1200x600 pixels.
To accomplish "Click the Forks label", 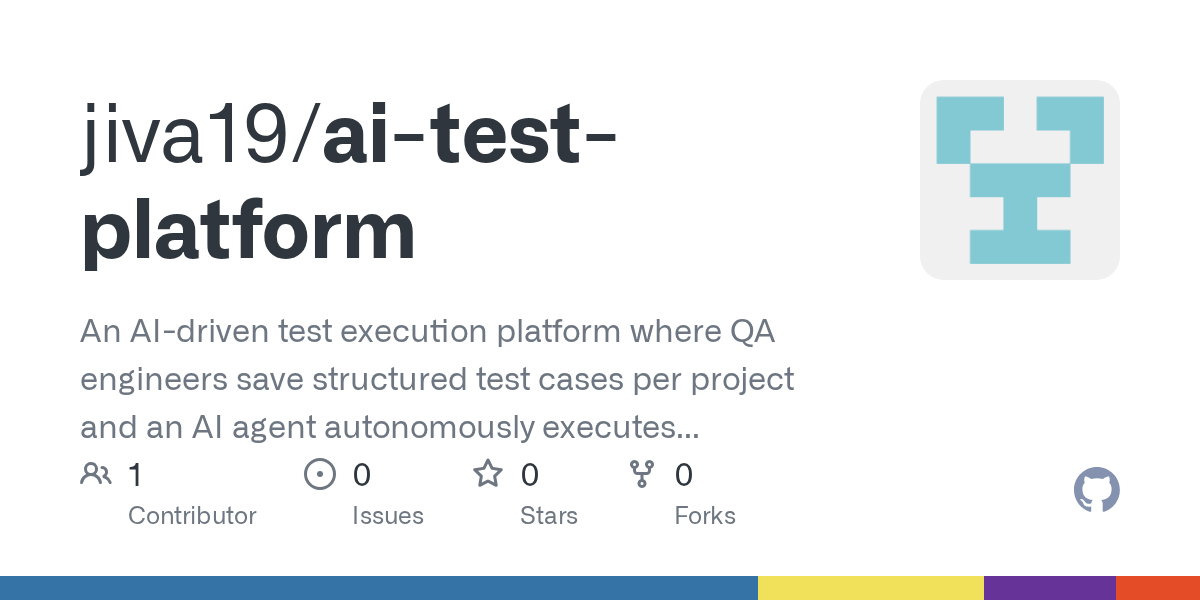I will pos(705,516).
